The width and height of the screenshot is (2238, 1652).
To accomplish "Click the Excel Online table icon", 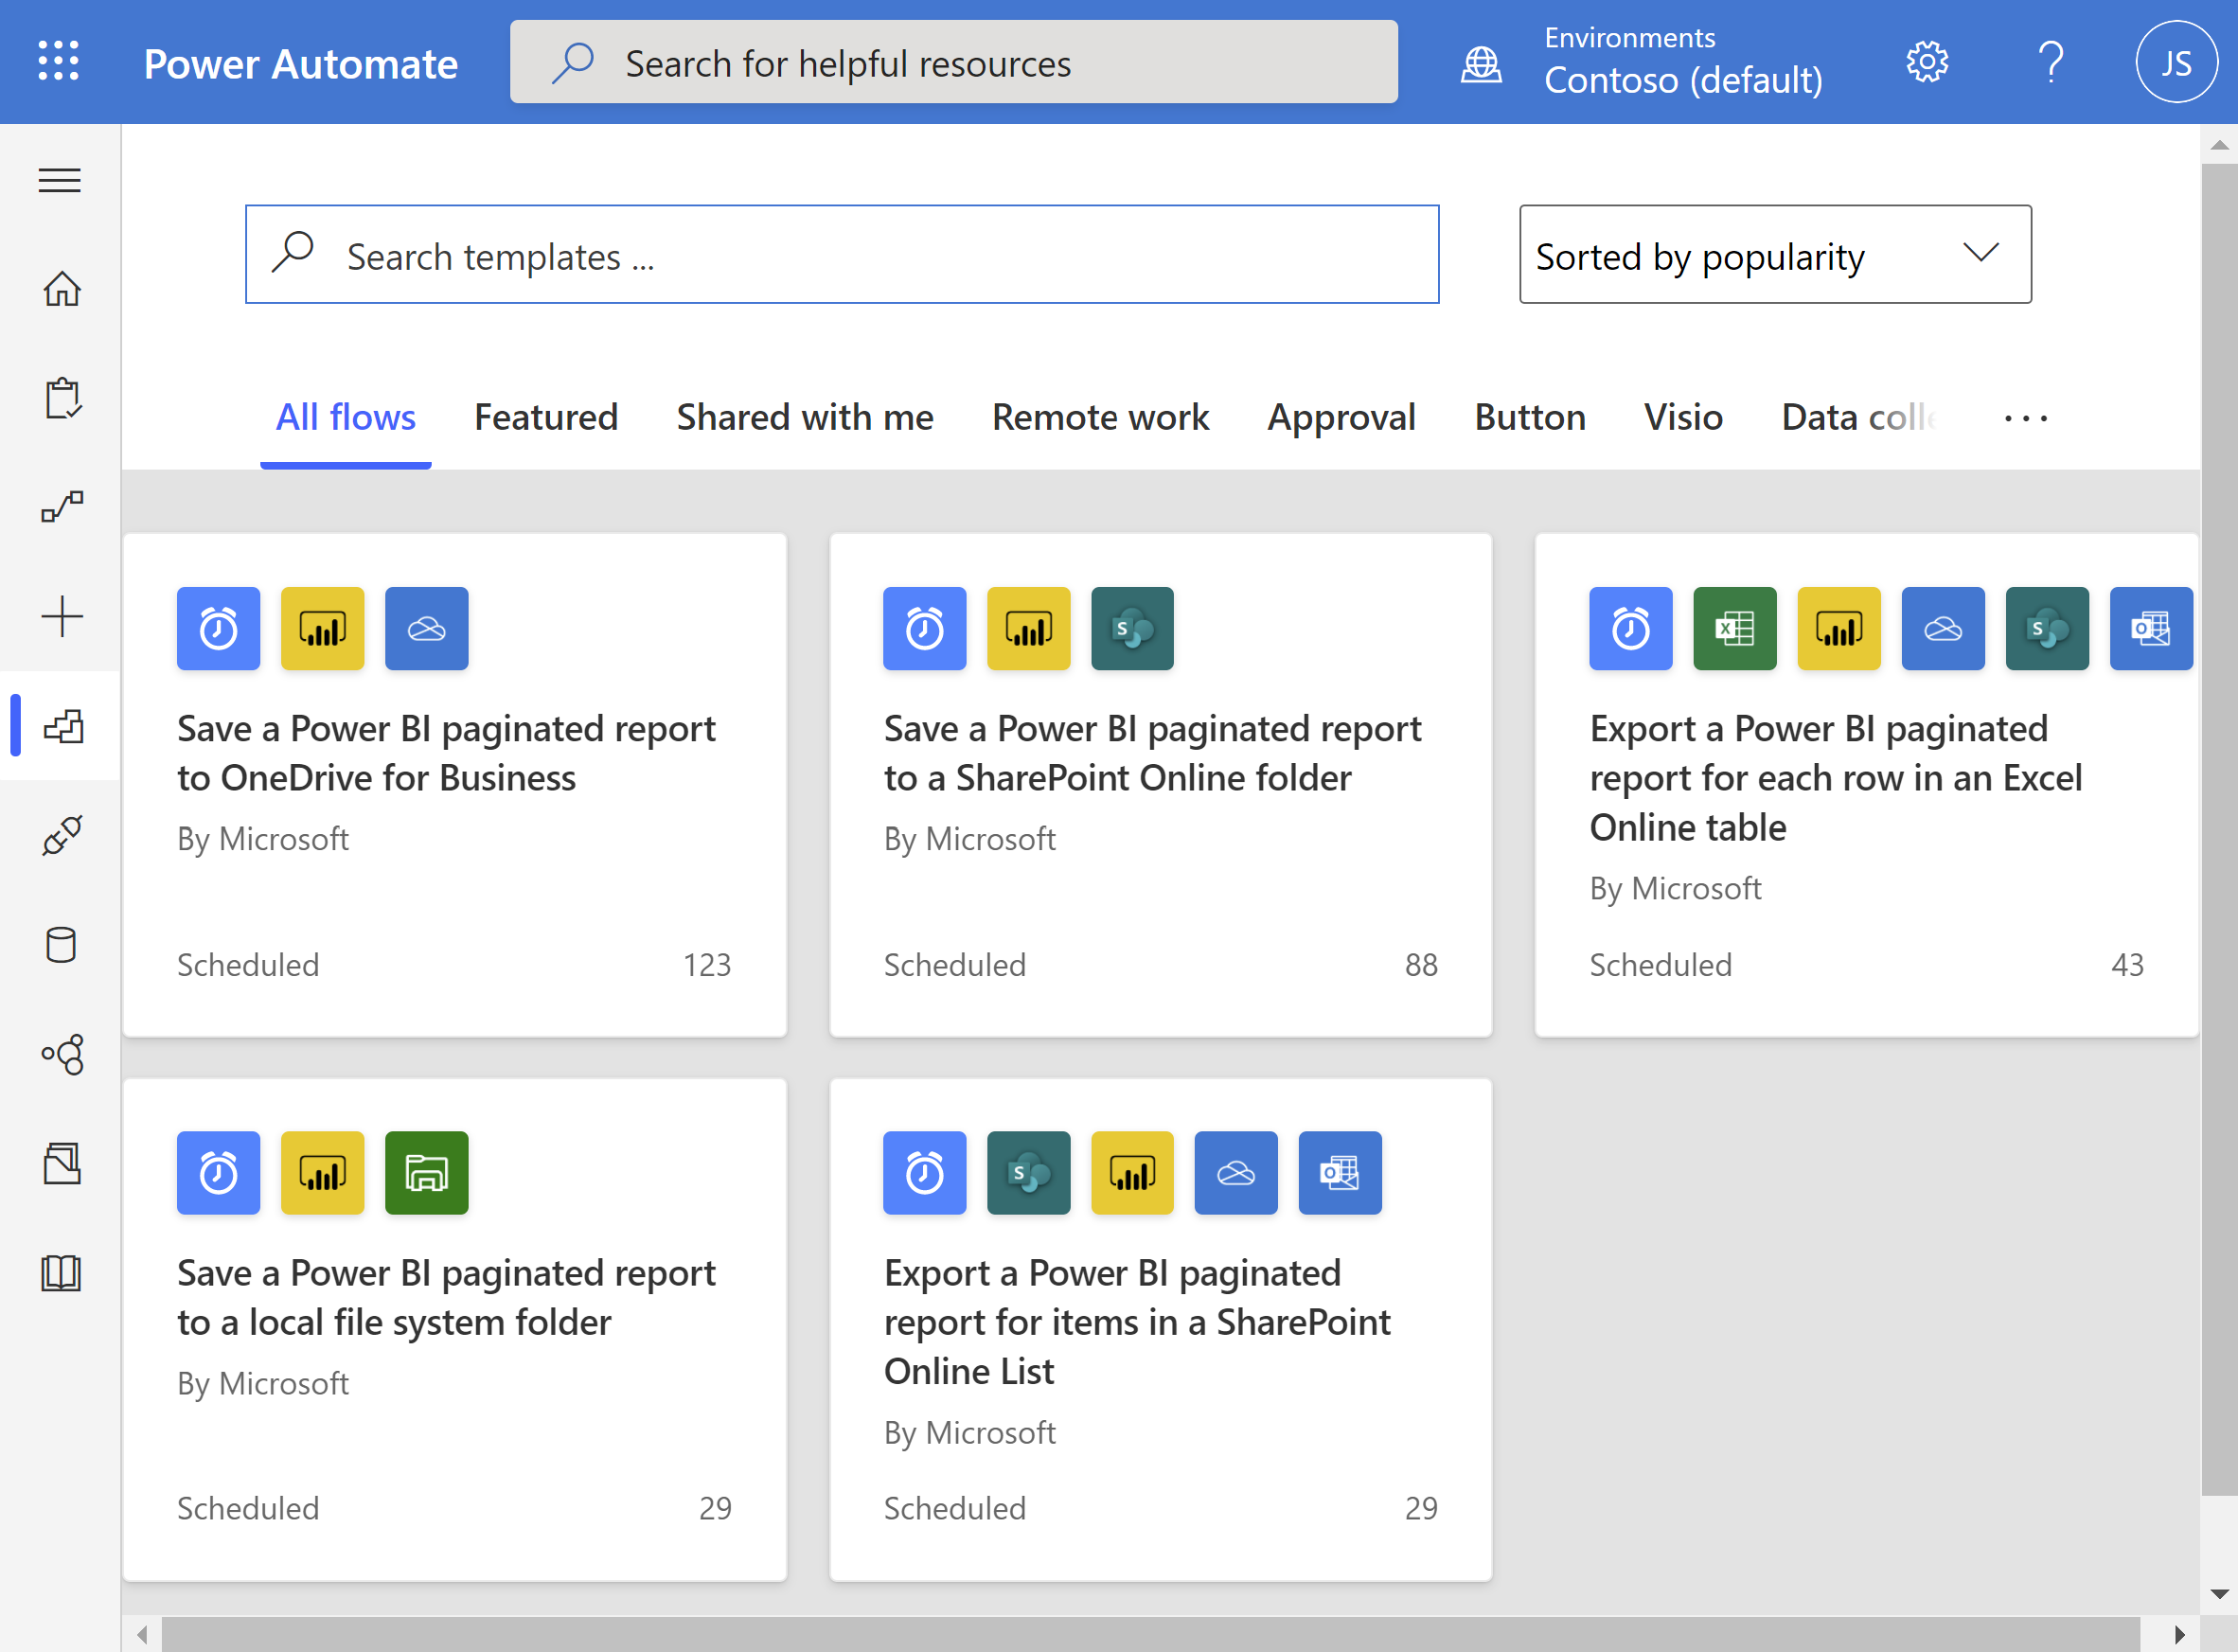I will point(1732,627).
